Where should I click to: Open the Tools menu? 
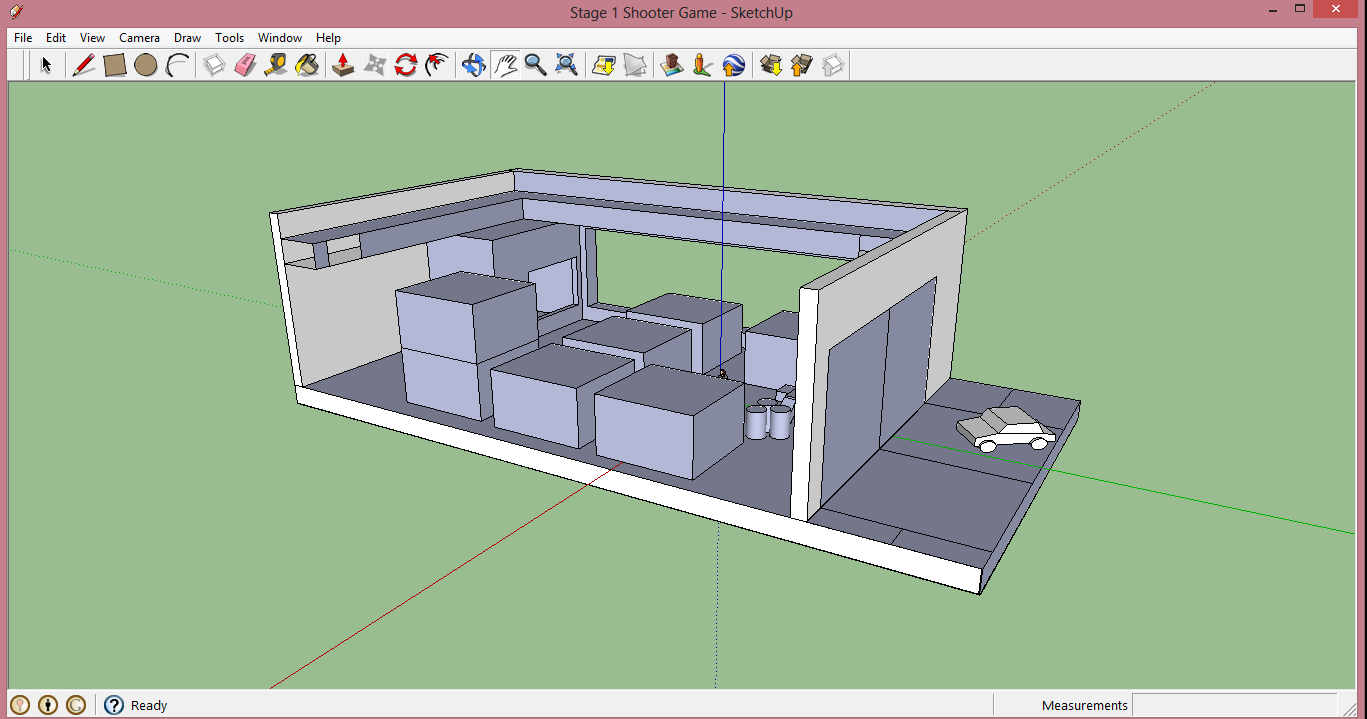click(x=229, y=37)
